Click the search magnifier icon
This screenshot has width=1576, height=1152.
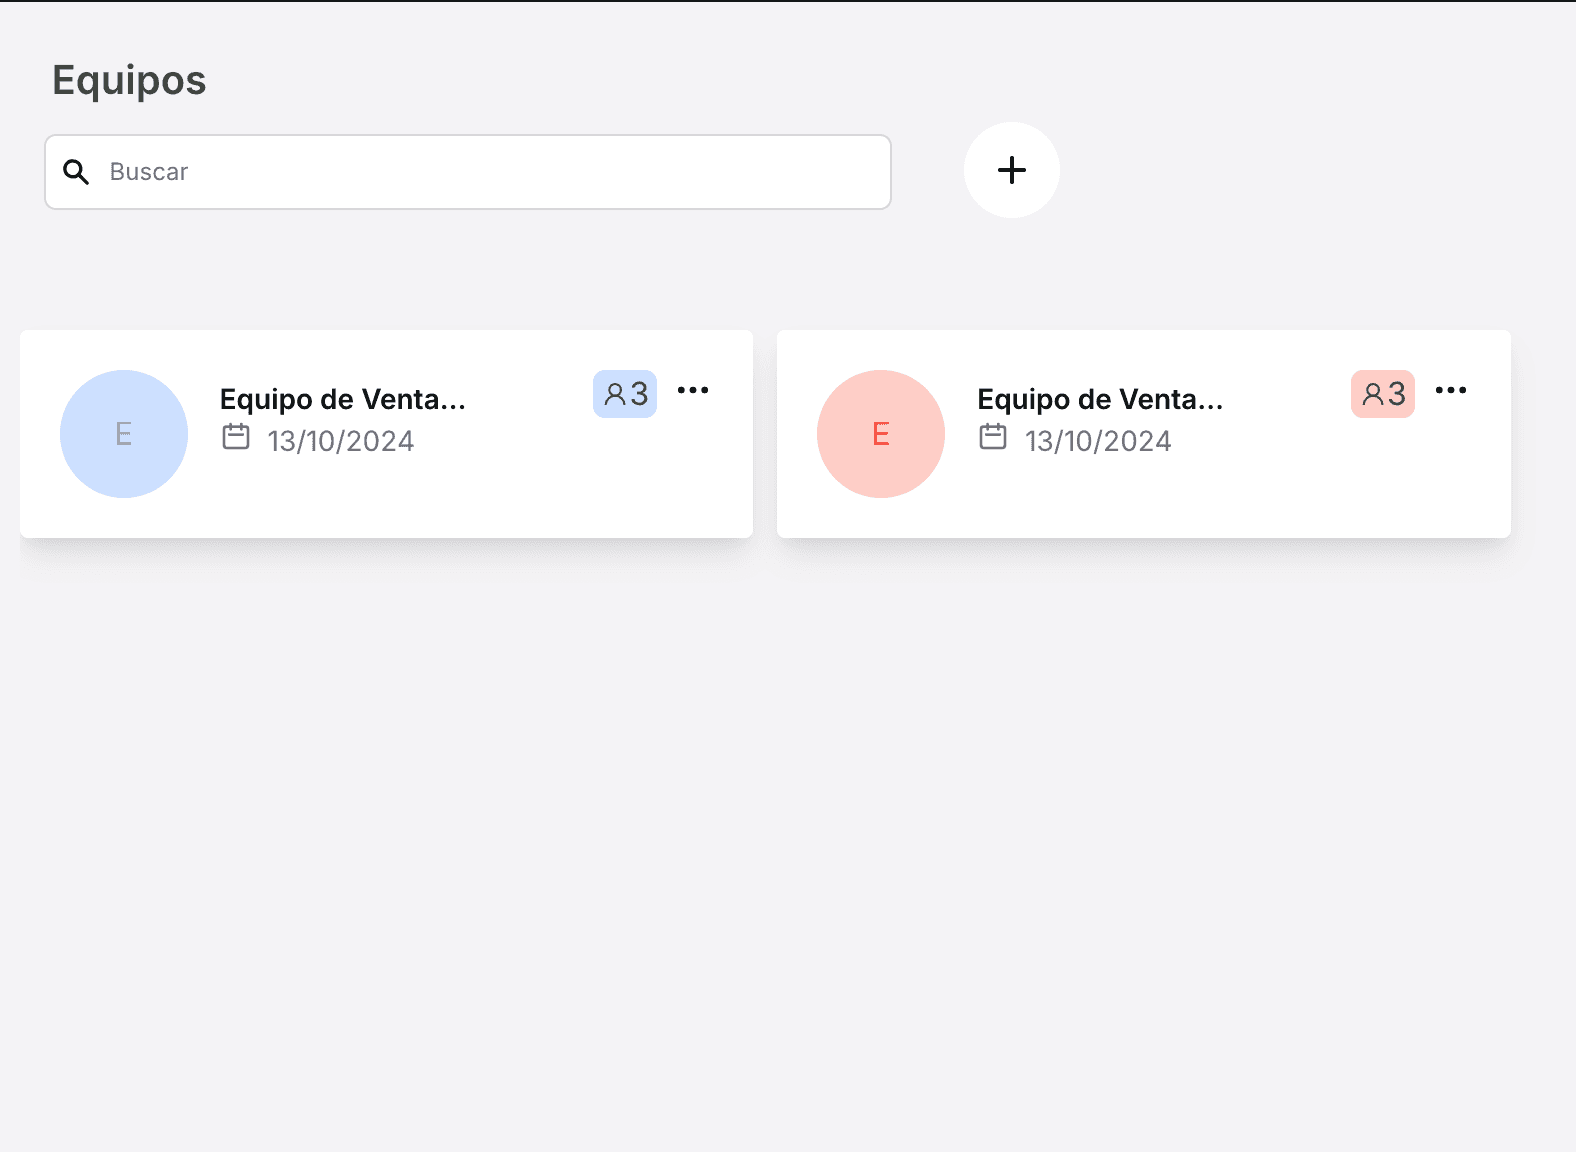(x=76, y=172)
